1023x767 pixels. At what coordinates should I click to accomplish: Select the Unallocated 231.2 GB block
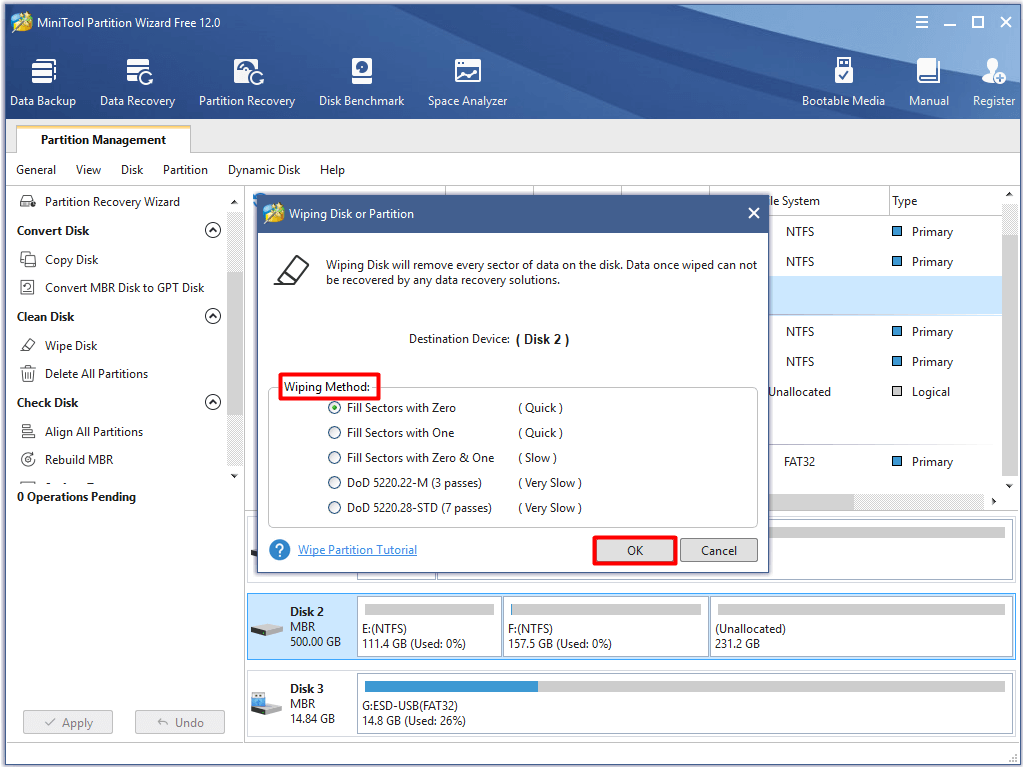pos(861,626)
